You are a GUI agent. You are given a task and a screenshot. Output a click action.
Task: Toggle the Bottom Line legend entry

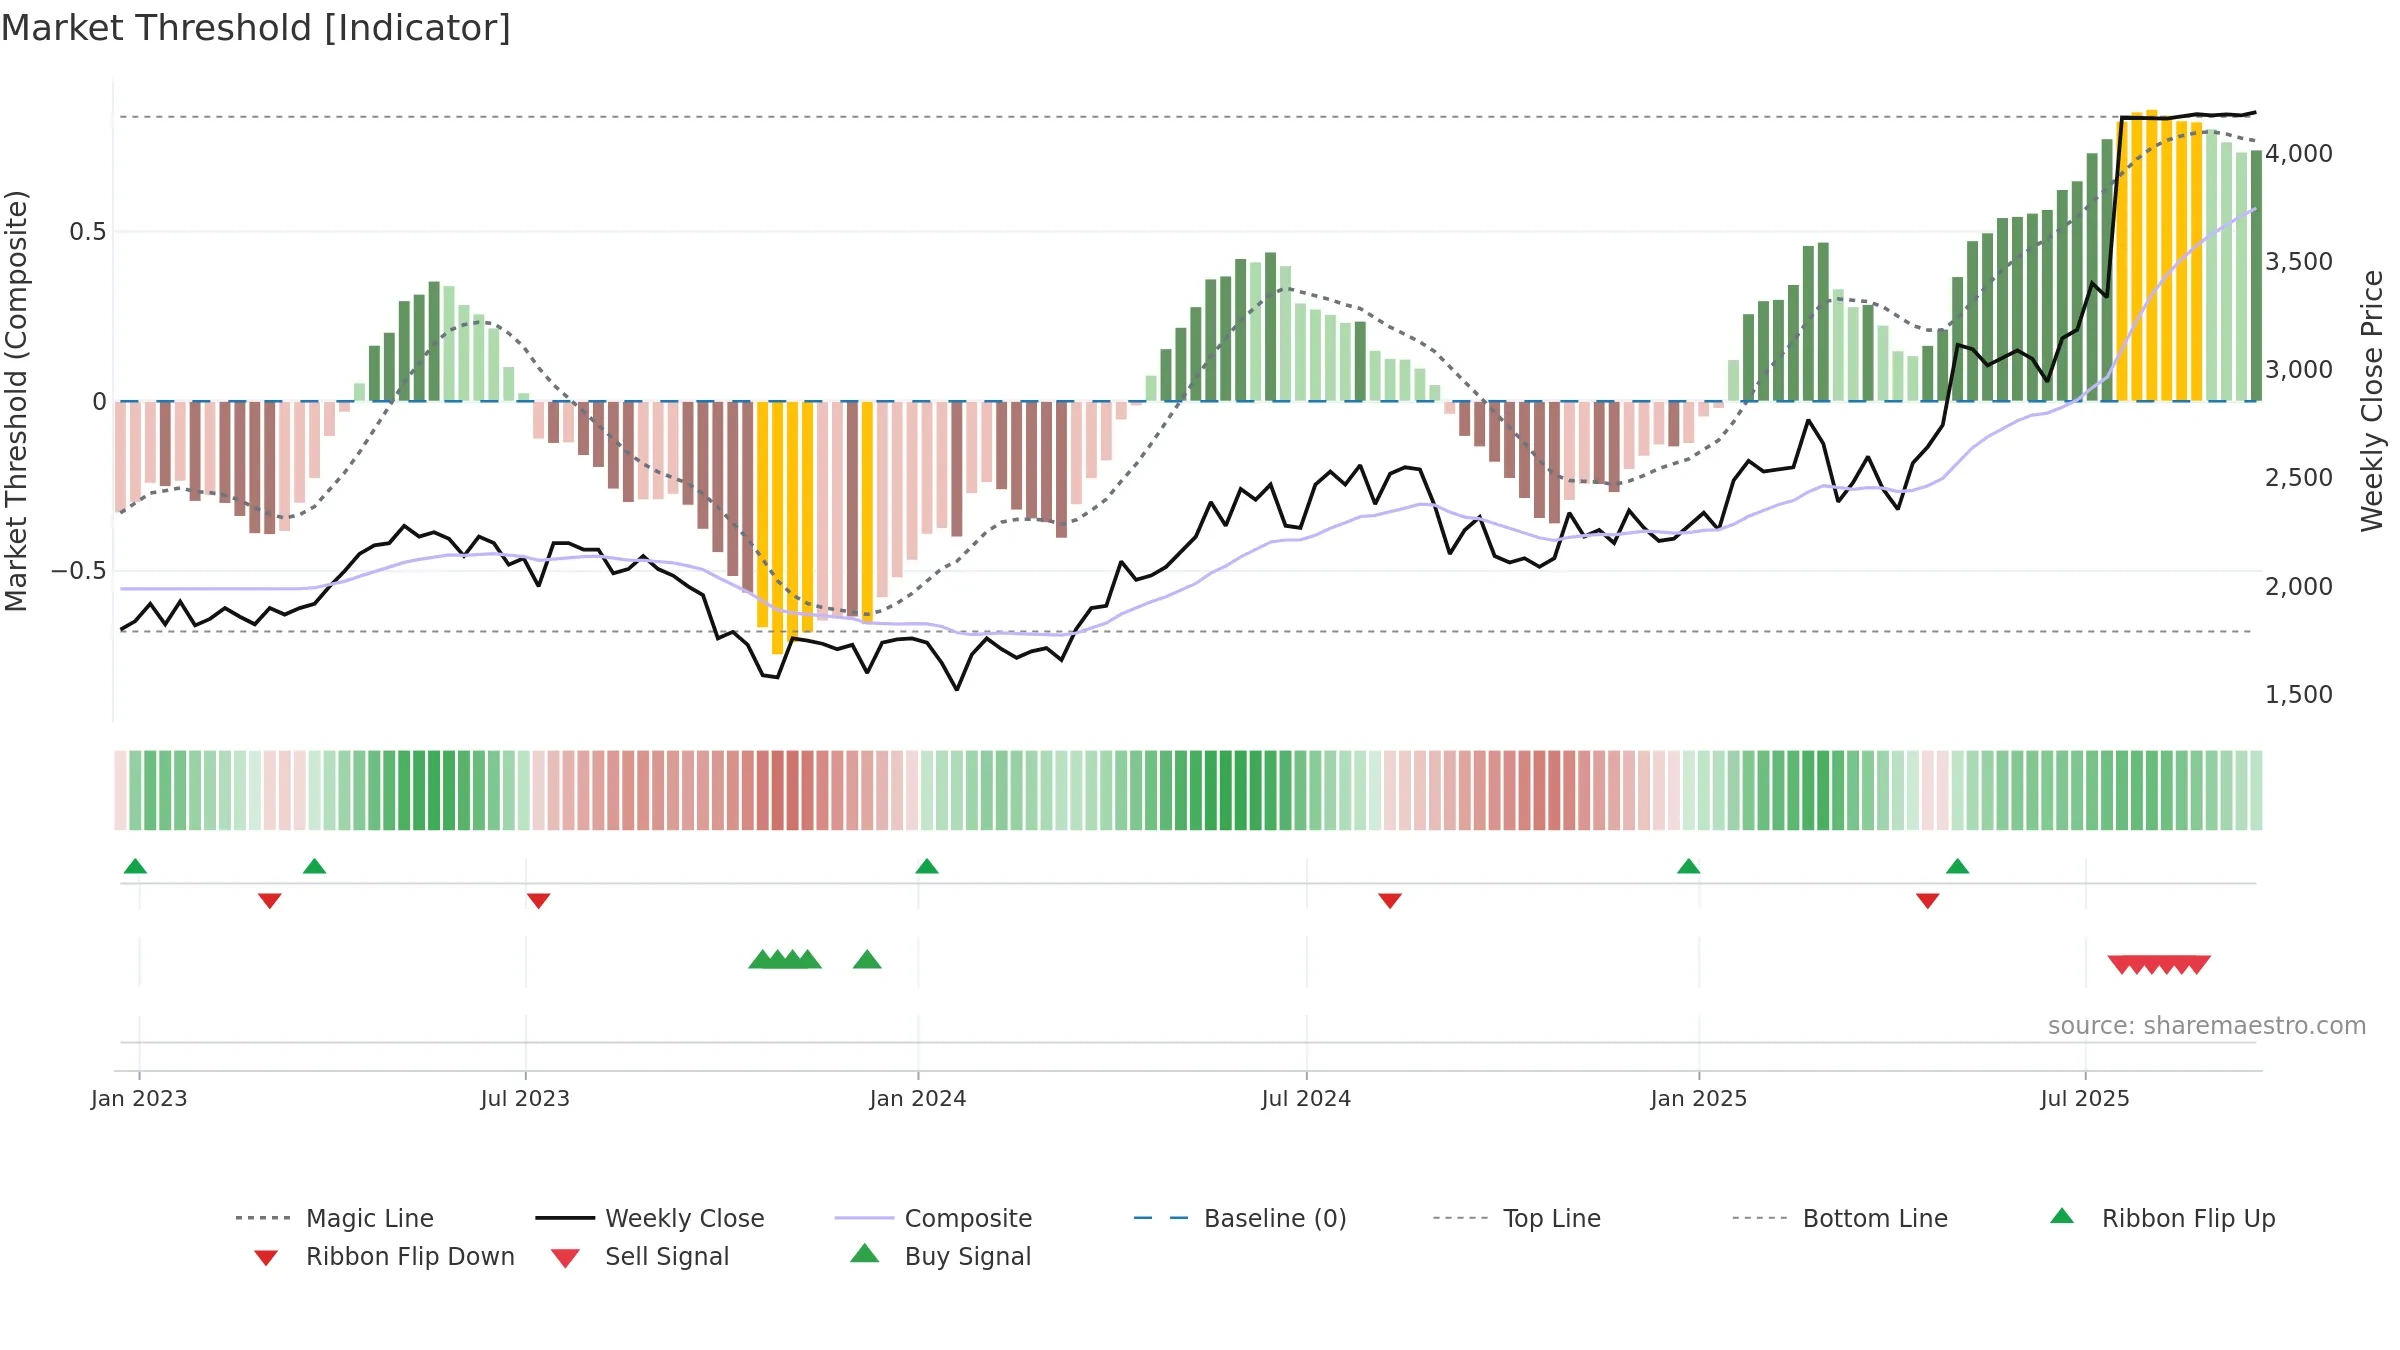coord(1840,1218)
